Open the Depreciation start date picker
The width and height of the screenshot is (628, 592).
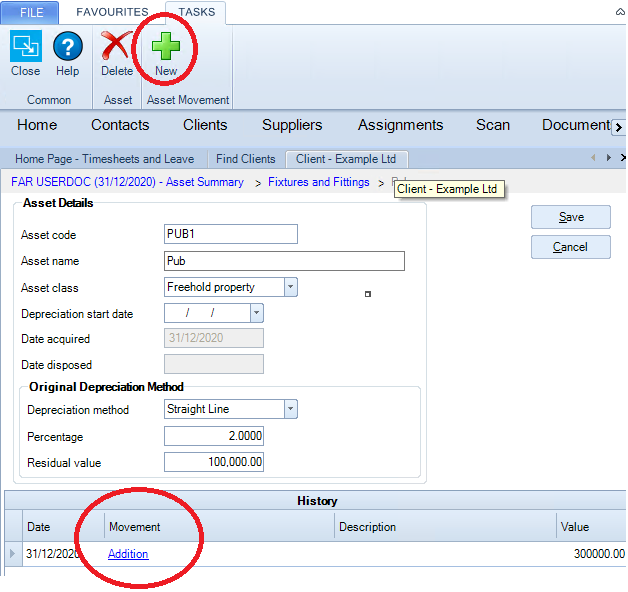point(257,313)
